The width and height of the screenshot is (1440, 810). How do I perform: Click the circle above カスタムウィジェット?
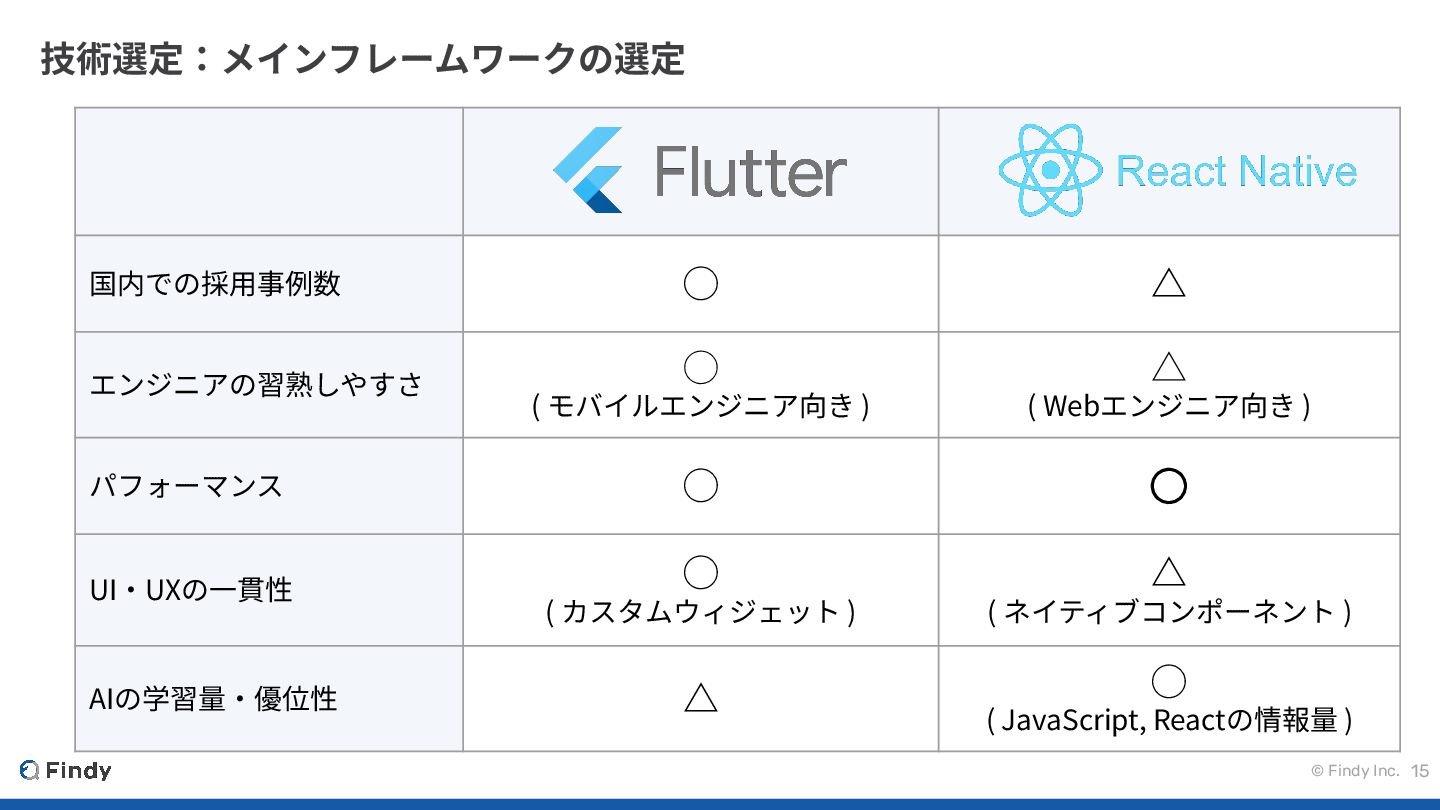(x=700, y=573)
